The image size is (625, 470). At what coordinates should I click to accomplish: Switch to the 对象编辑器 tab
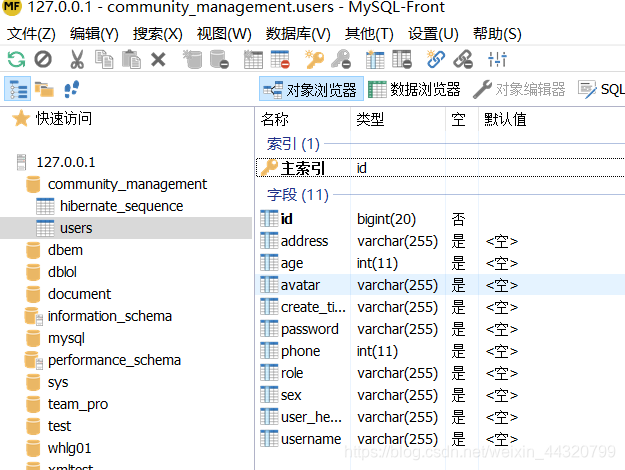pyautogui.click(x=519, y=89)
